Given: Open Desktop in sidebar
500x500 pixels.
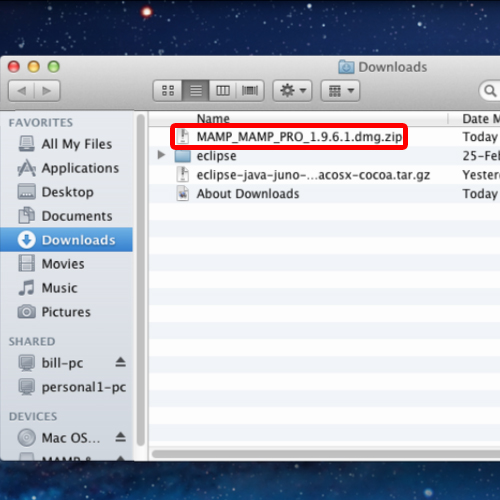Looking at the screenshot, I should coord(67,192).
